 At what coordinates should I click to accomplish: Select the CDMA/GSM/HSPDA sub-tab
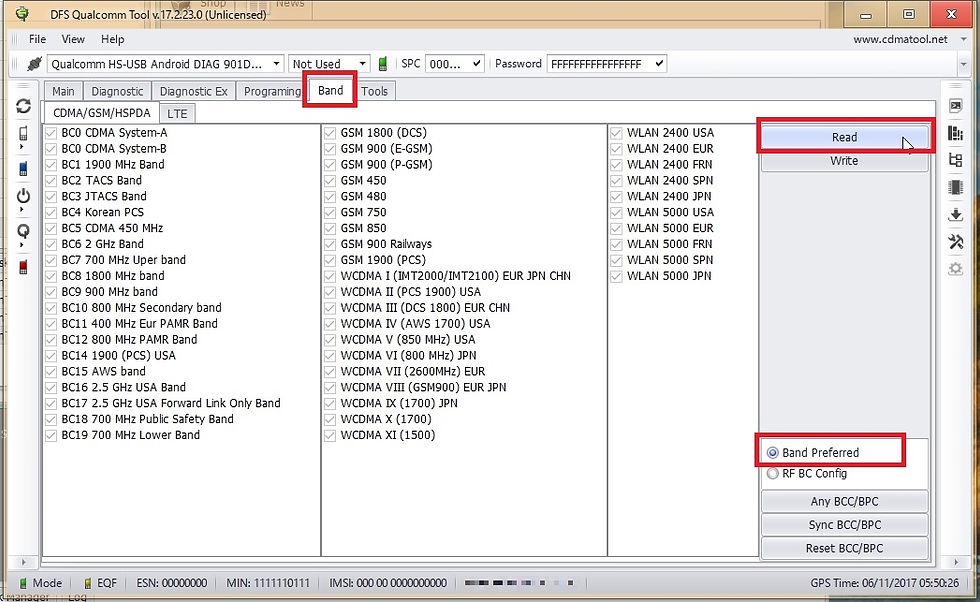[x=102, y=113]
